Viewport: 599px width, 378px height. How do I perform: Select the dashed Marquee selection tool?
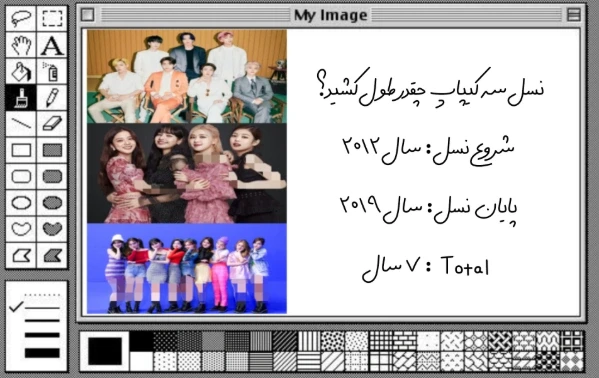pos(52,18)
